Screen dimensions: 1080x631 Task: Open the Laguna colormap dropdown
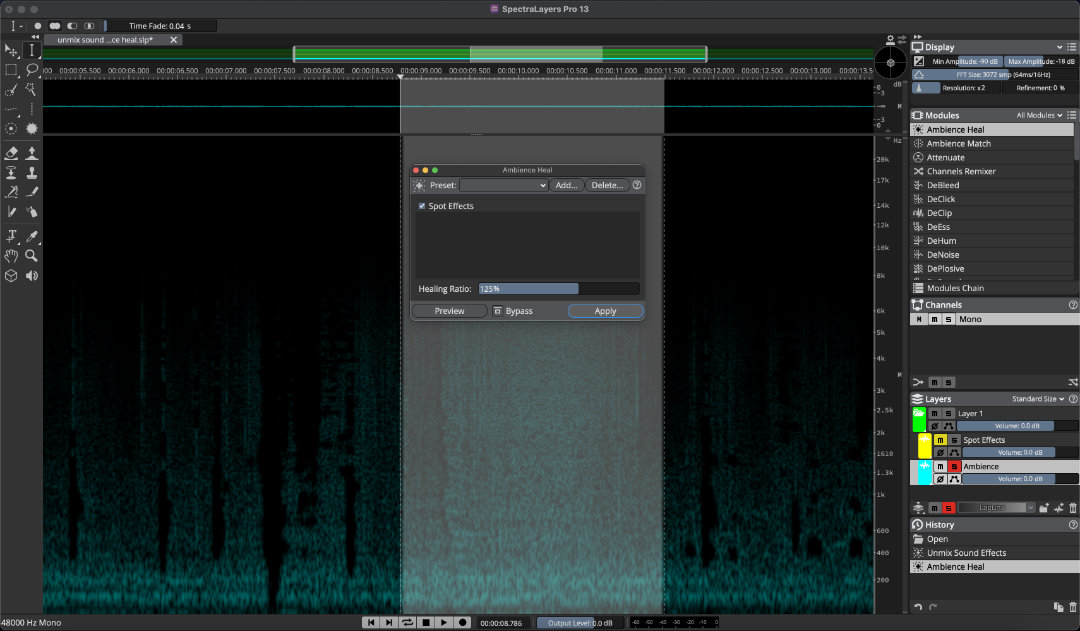(997, 508)
